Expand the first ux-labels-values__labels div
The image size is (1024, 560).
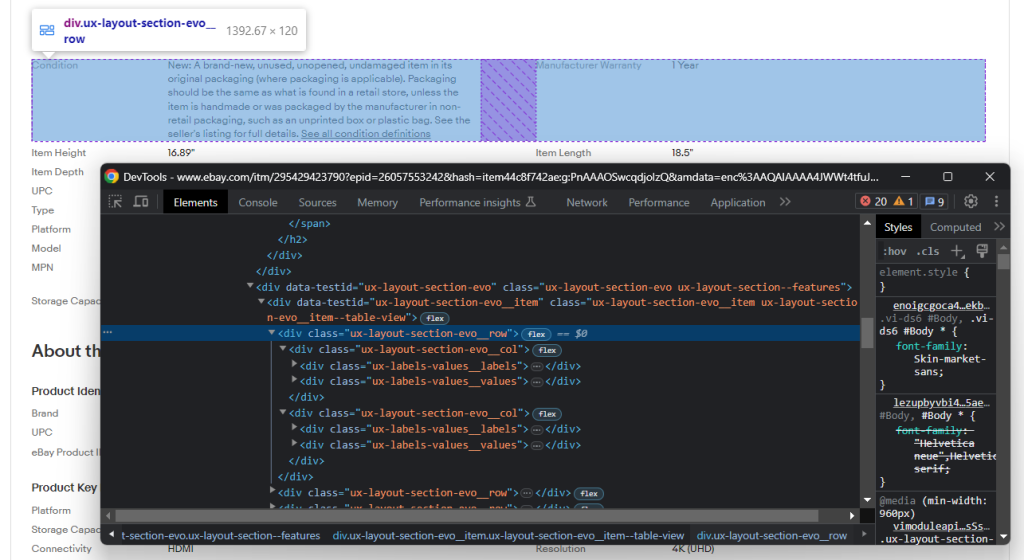(294, 366)
